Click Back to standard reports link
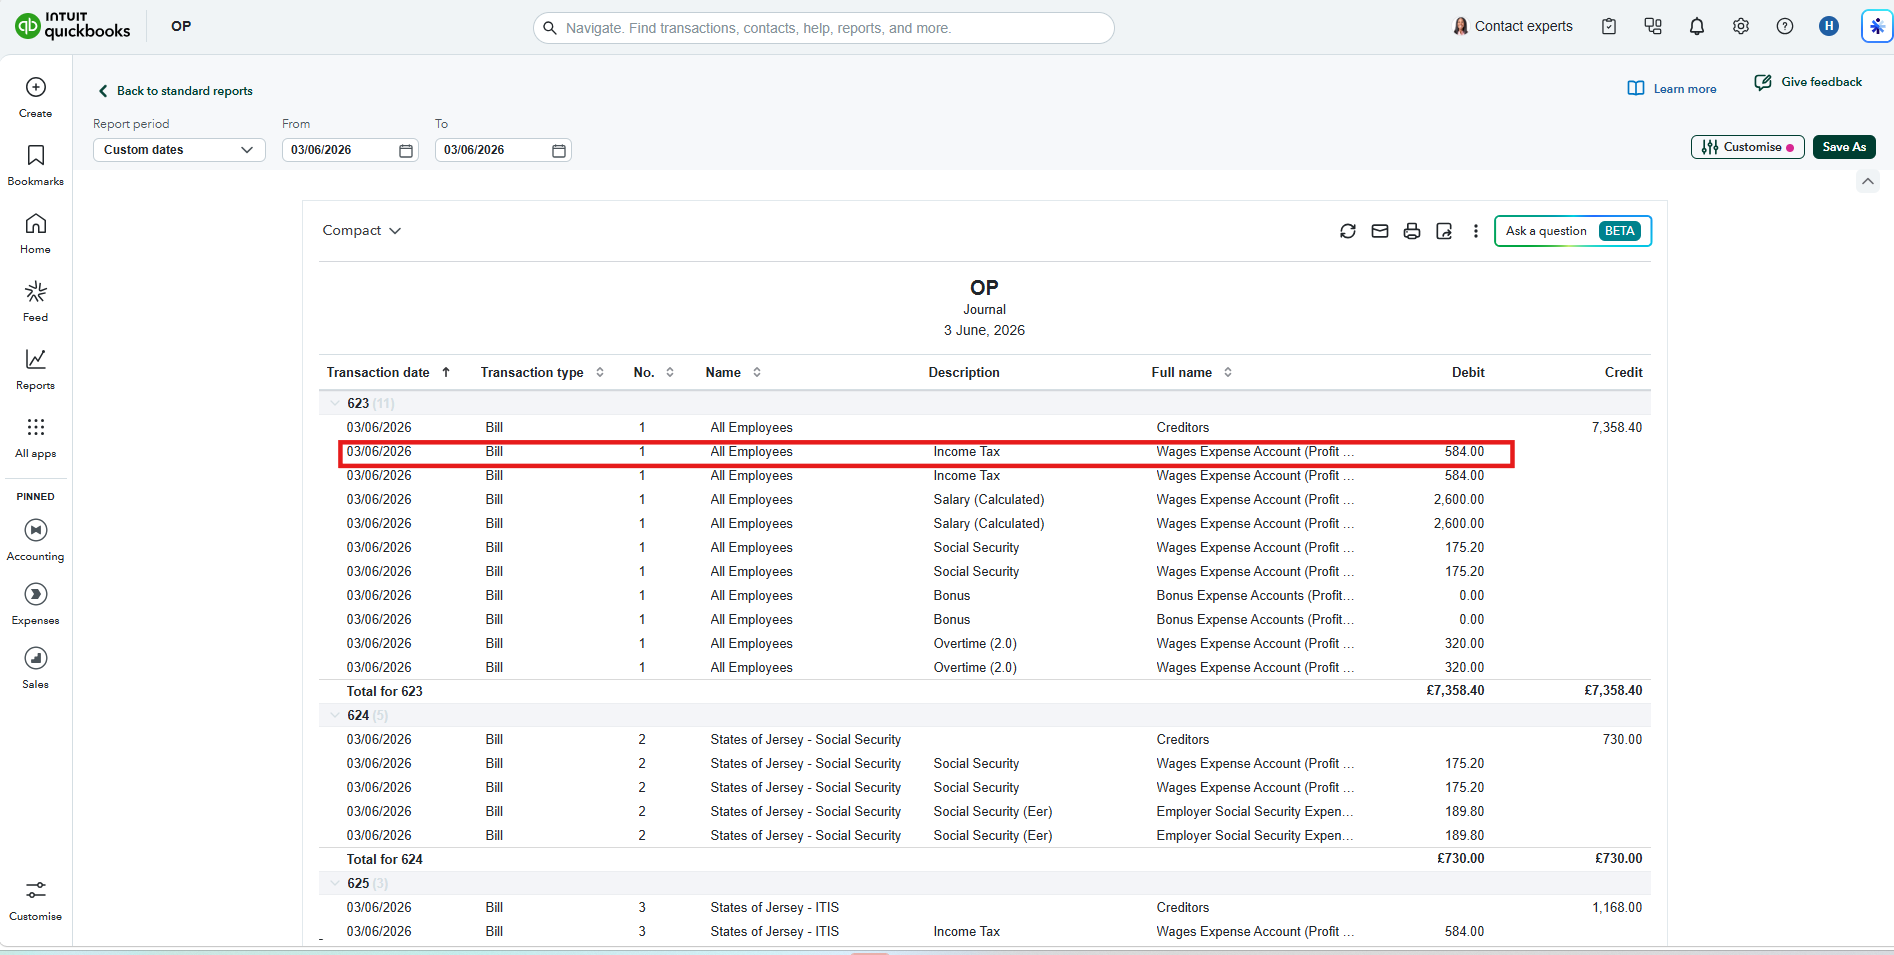Viewport: 1894px width, 955px height. click(175, 91)
